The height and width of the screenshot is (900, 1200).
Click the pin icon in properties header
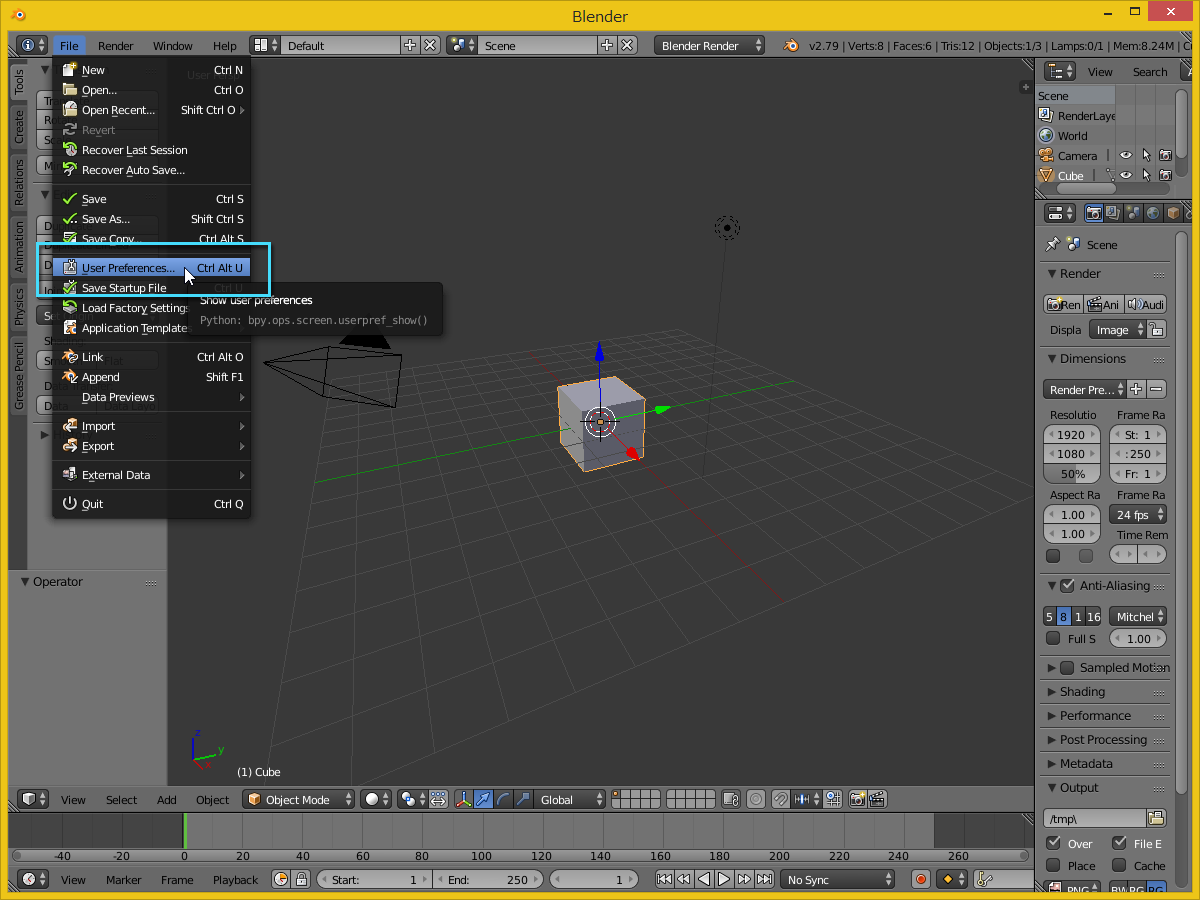pyautogui.click(x=1052, y=244)
